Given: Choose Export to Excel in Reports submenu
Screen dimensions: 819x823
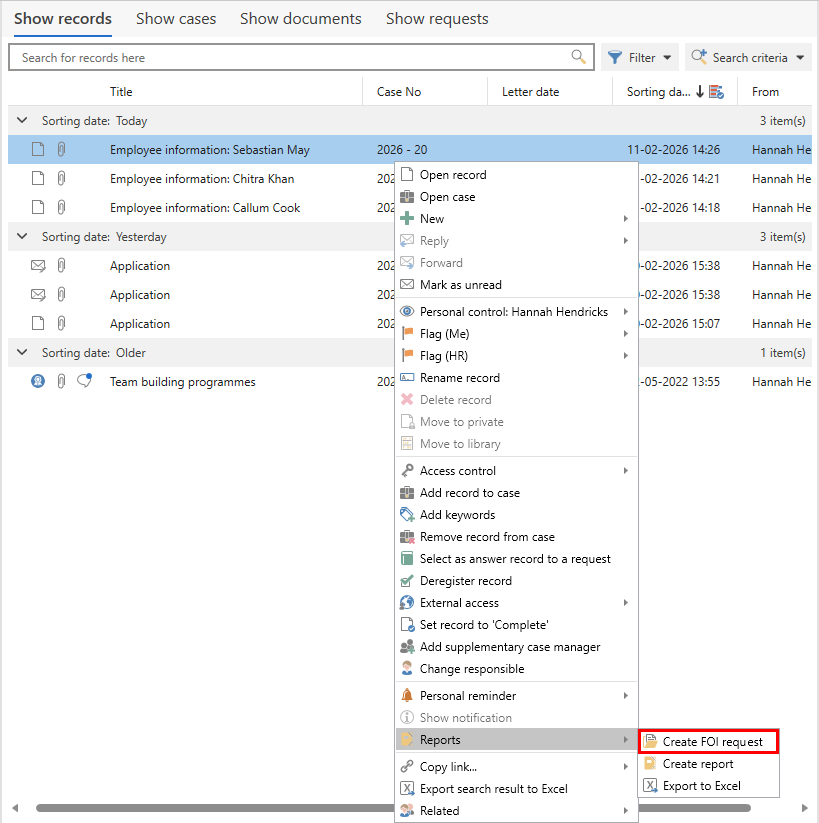Looking at the screenshot, I should 709,786.
